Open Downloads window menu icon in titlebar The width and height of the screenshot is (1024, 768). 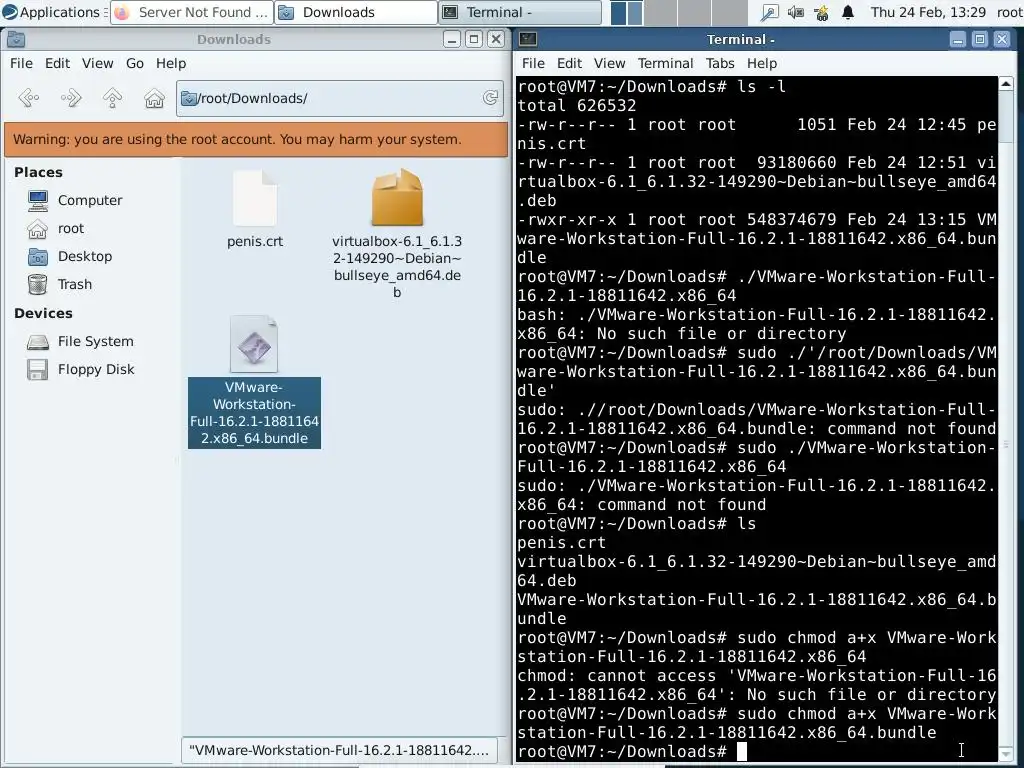click(x=16, y=40)
